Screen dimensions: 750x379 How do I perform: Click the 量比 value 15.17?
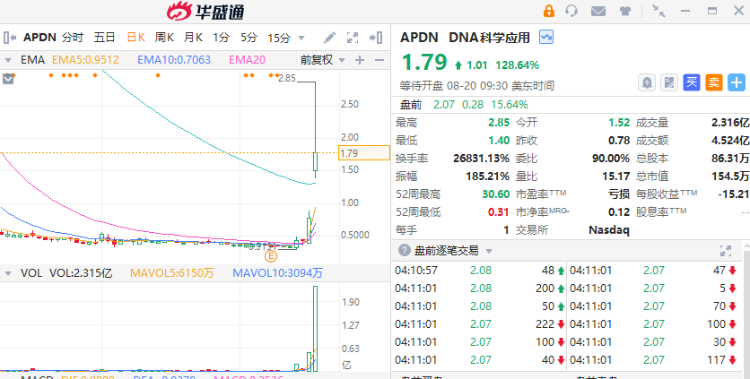click(x=616, y=176)
